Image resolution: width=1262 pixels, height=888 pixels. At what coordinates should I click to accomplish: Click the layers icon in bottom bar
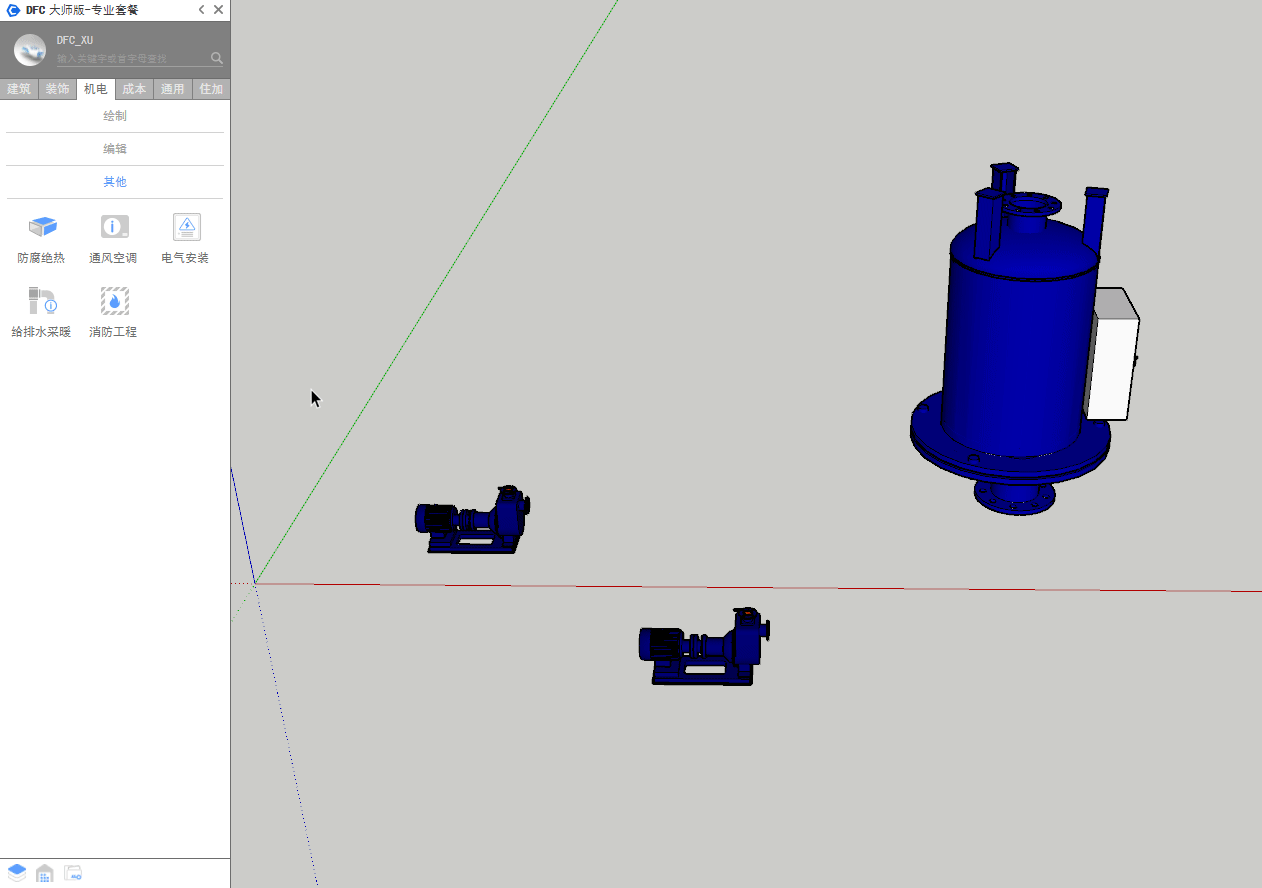pyautogui.click(x=17, y=873)
